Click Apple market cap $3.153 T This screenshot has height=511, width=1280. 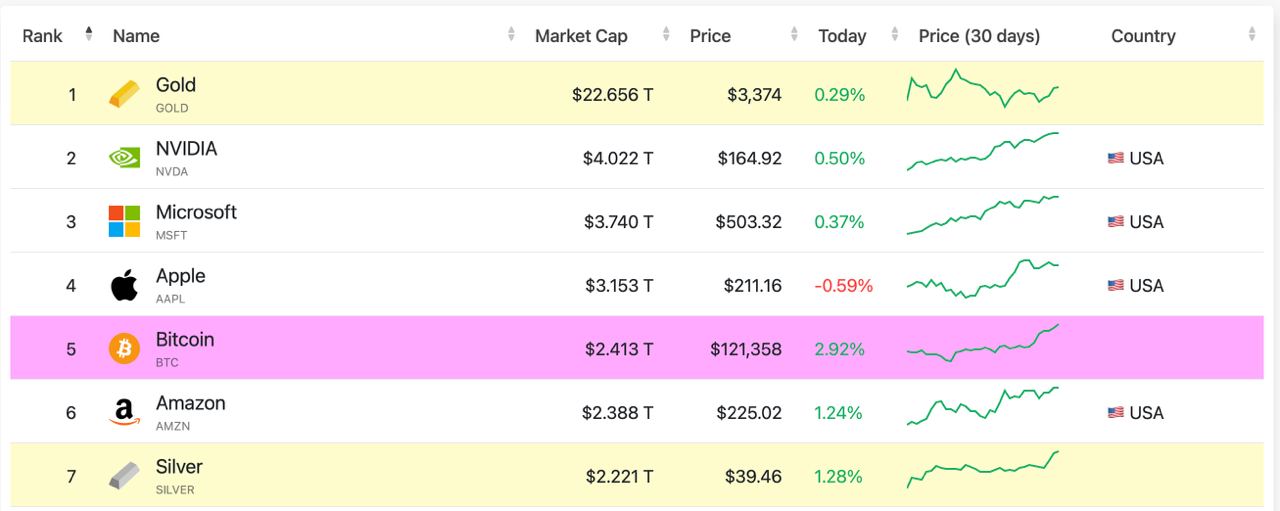619,285
